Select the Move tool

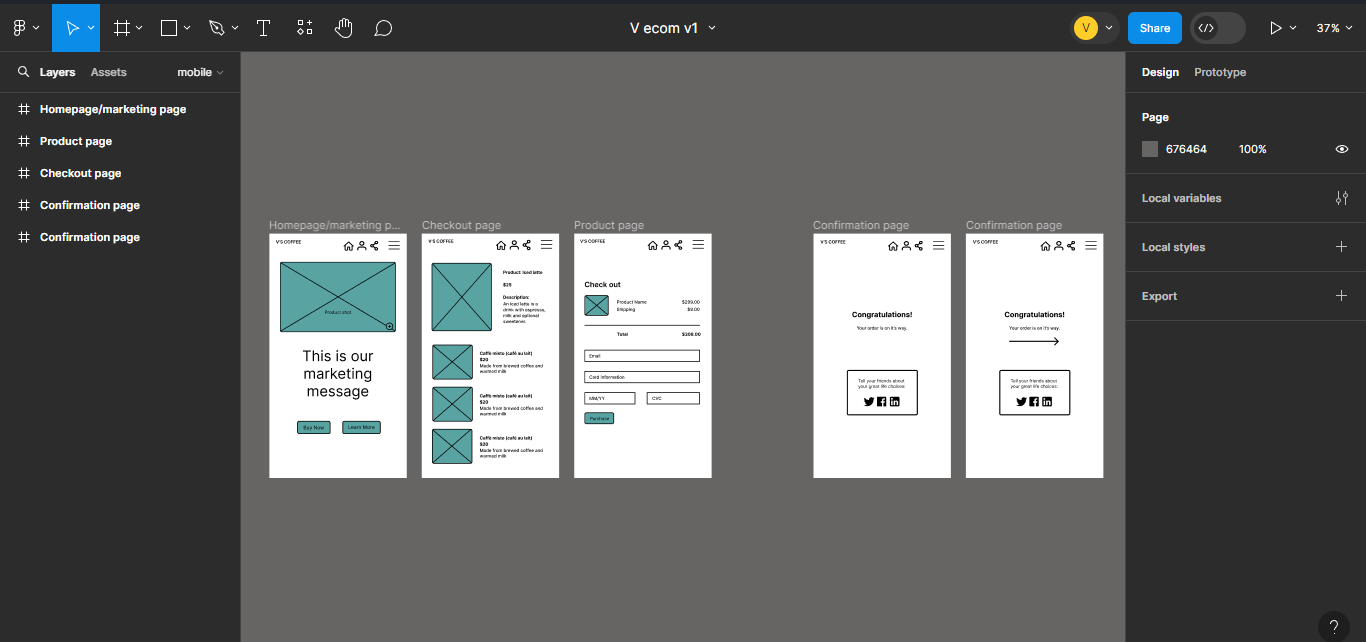tap(72, 28)
